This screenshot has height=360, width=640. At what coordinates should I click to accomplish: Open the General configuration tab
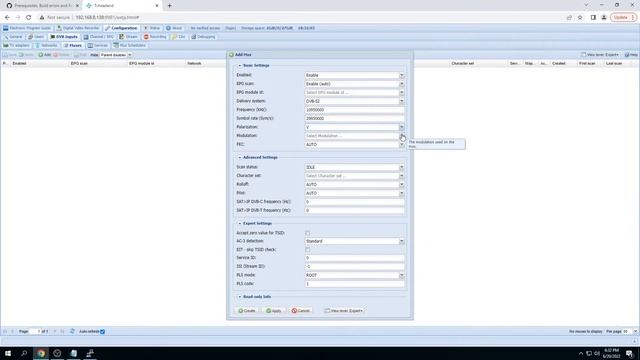13,37
